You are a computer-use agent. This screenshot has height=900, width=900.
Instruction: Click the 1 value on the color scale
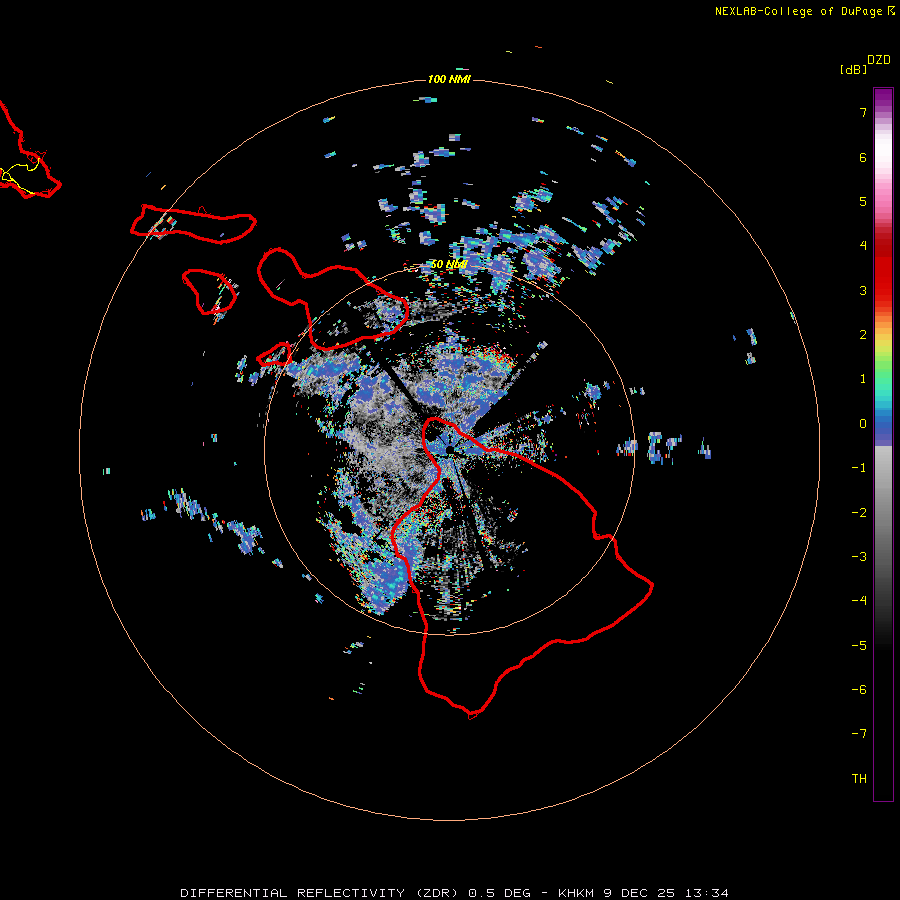coord(863,379)
